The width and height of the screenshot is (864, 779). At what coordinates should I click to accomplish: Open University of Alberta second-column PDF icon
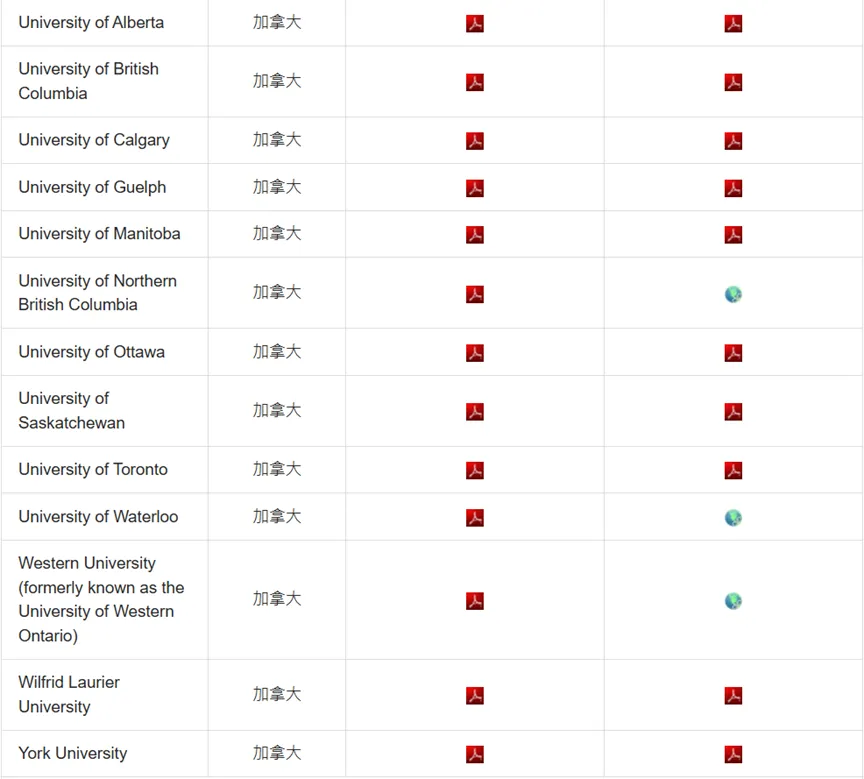point(733,23)
